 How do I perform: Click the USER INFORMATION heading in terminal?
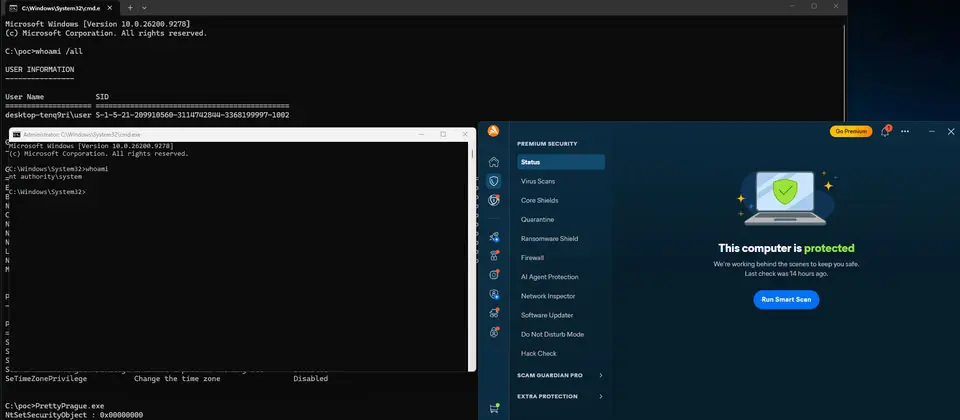pos(40,70)
